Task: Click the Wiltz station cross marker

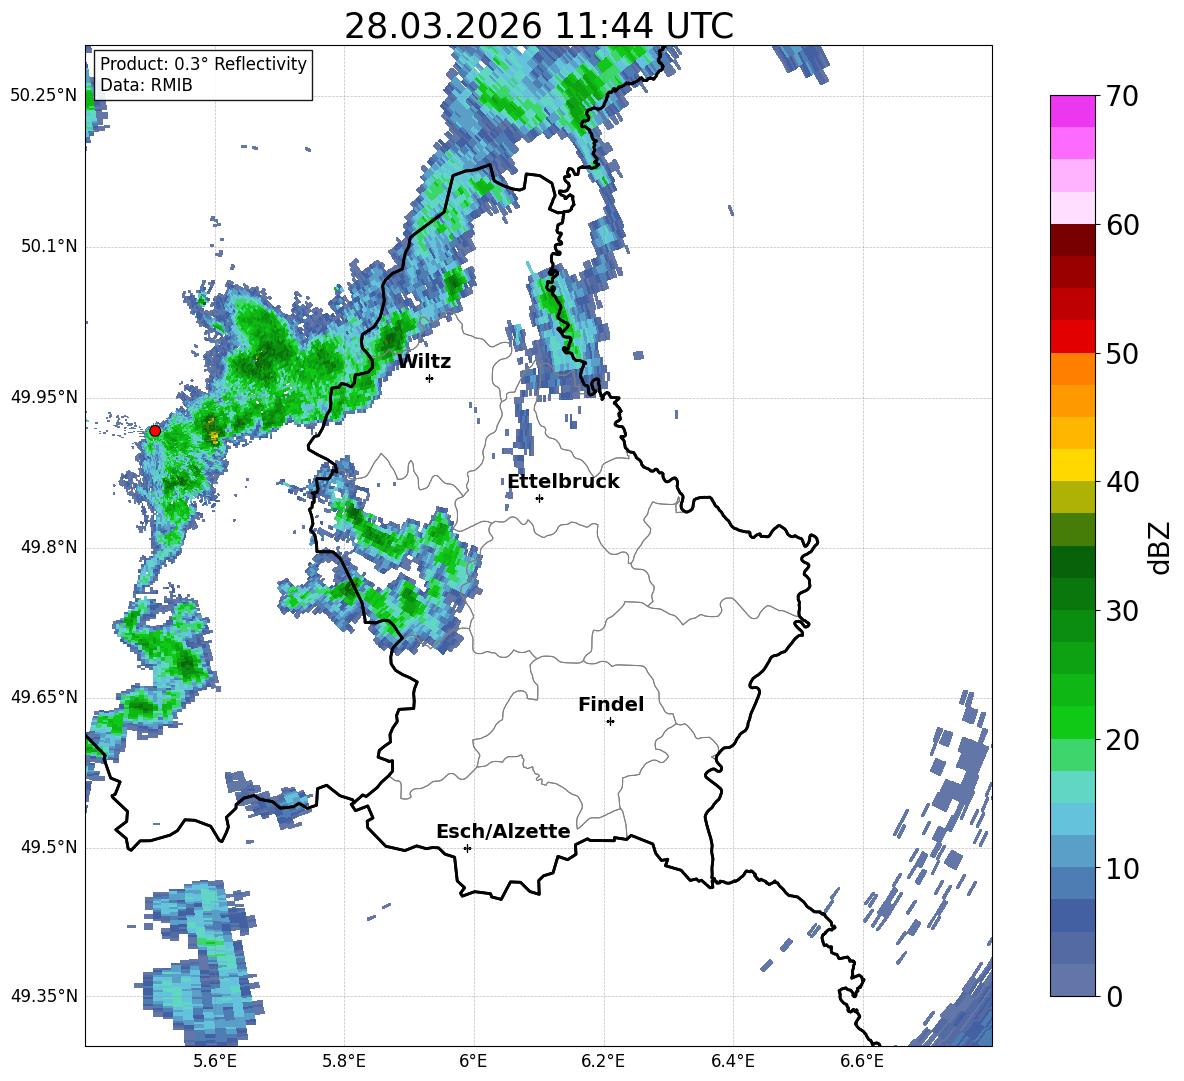Action: (x=430, y=378)
